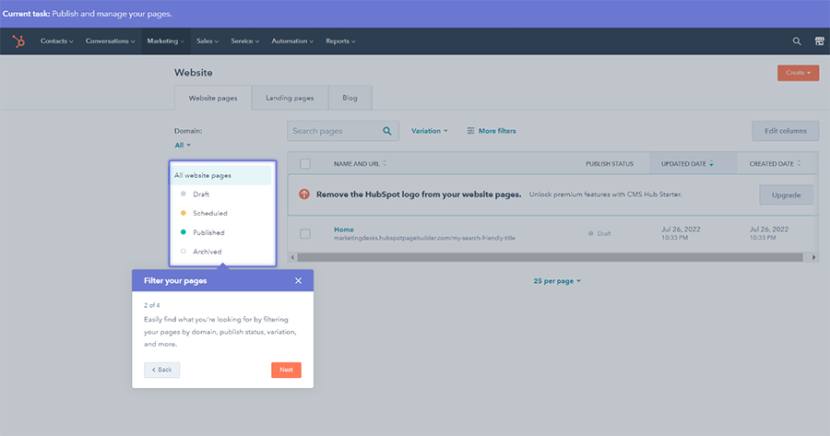Screen dimensions: 830x436
Task: Toggle the select all pages checkbox
Action: pos(305,164)
